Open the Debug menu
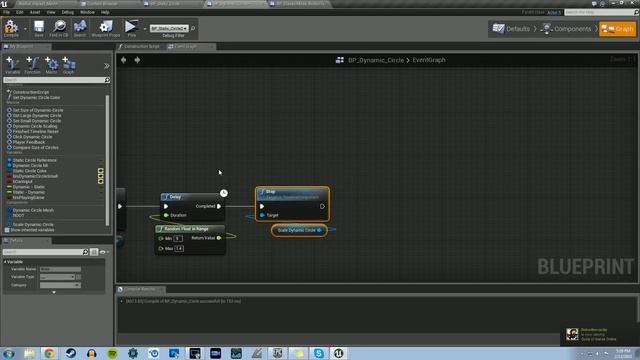The image size is (640, 360). pos(67,12)
